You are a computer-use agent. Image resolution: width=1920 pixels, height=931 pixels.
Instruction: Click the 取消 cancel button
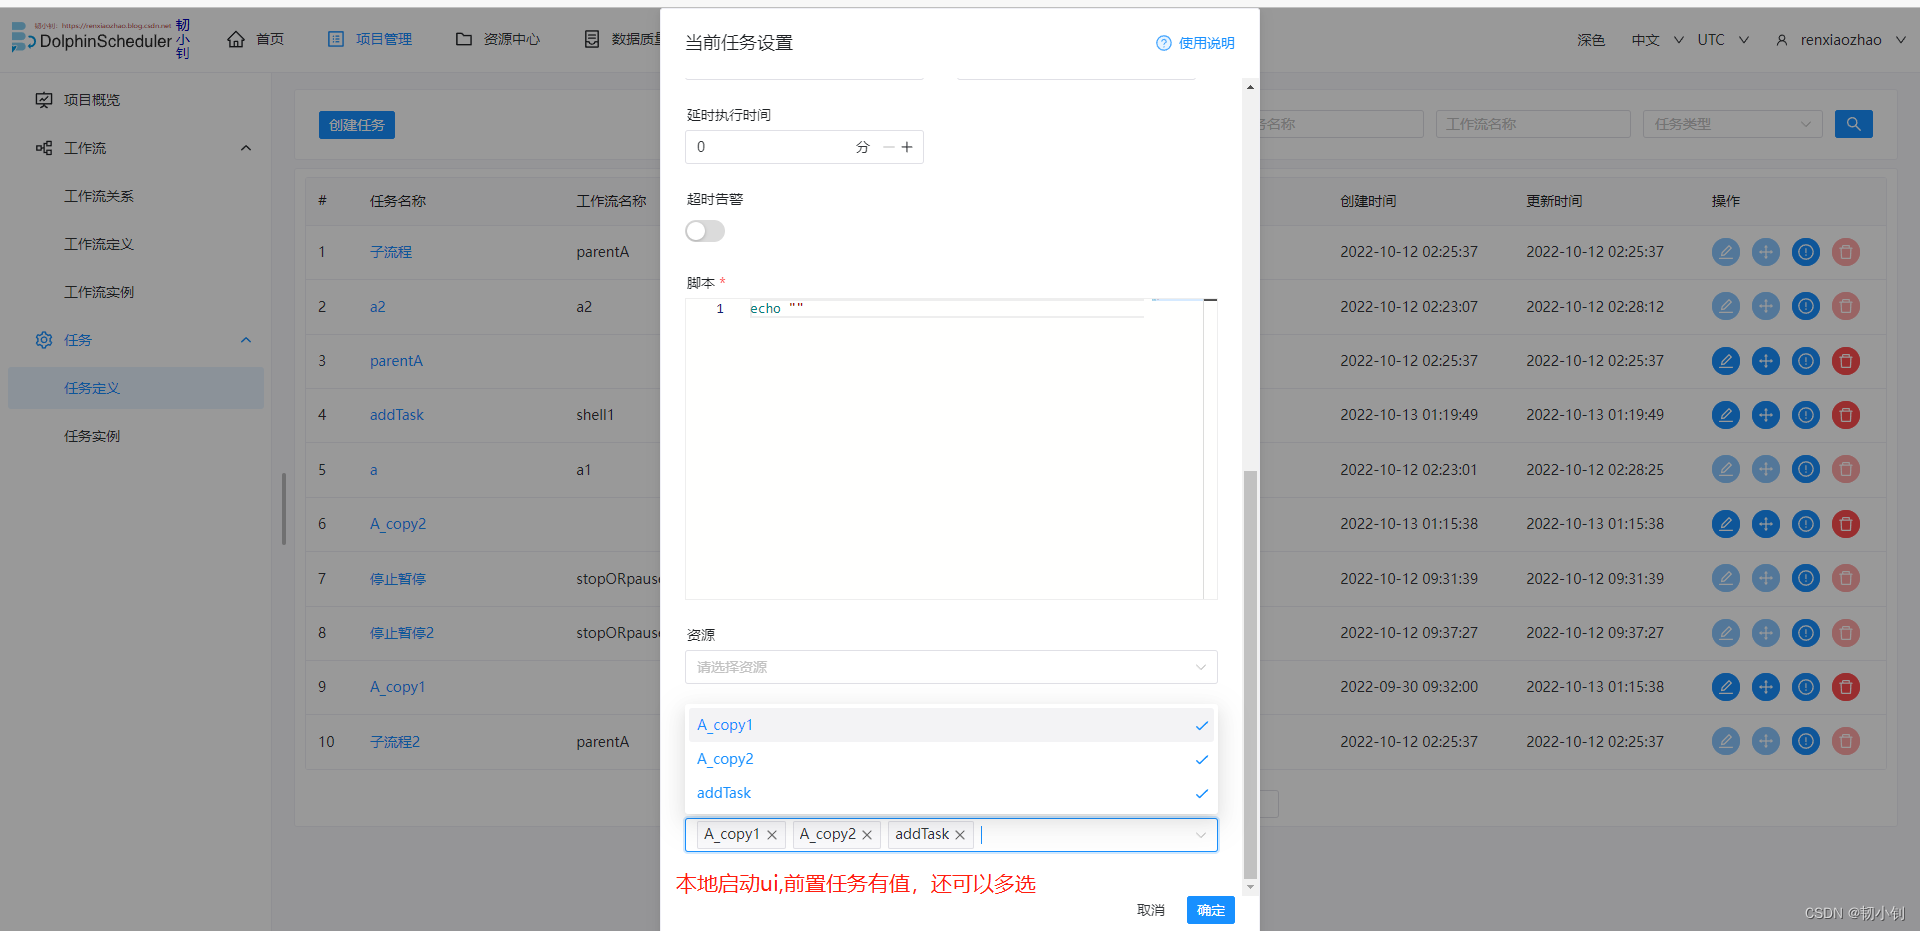1151,910
